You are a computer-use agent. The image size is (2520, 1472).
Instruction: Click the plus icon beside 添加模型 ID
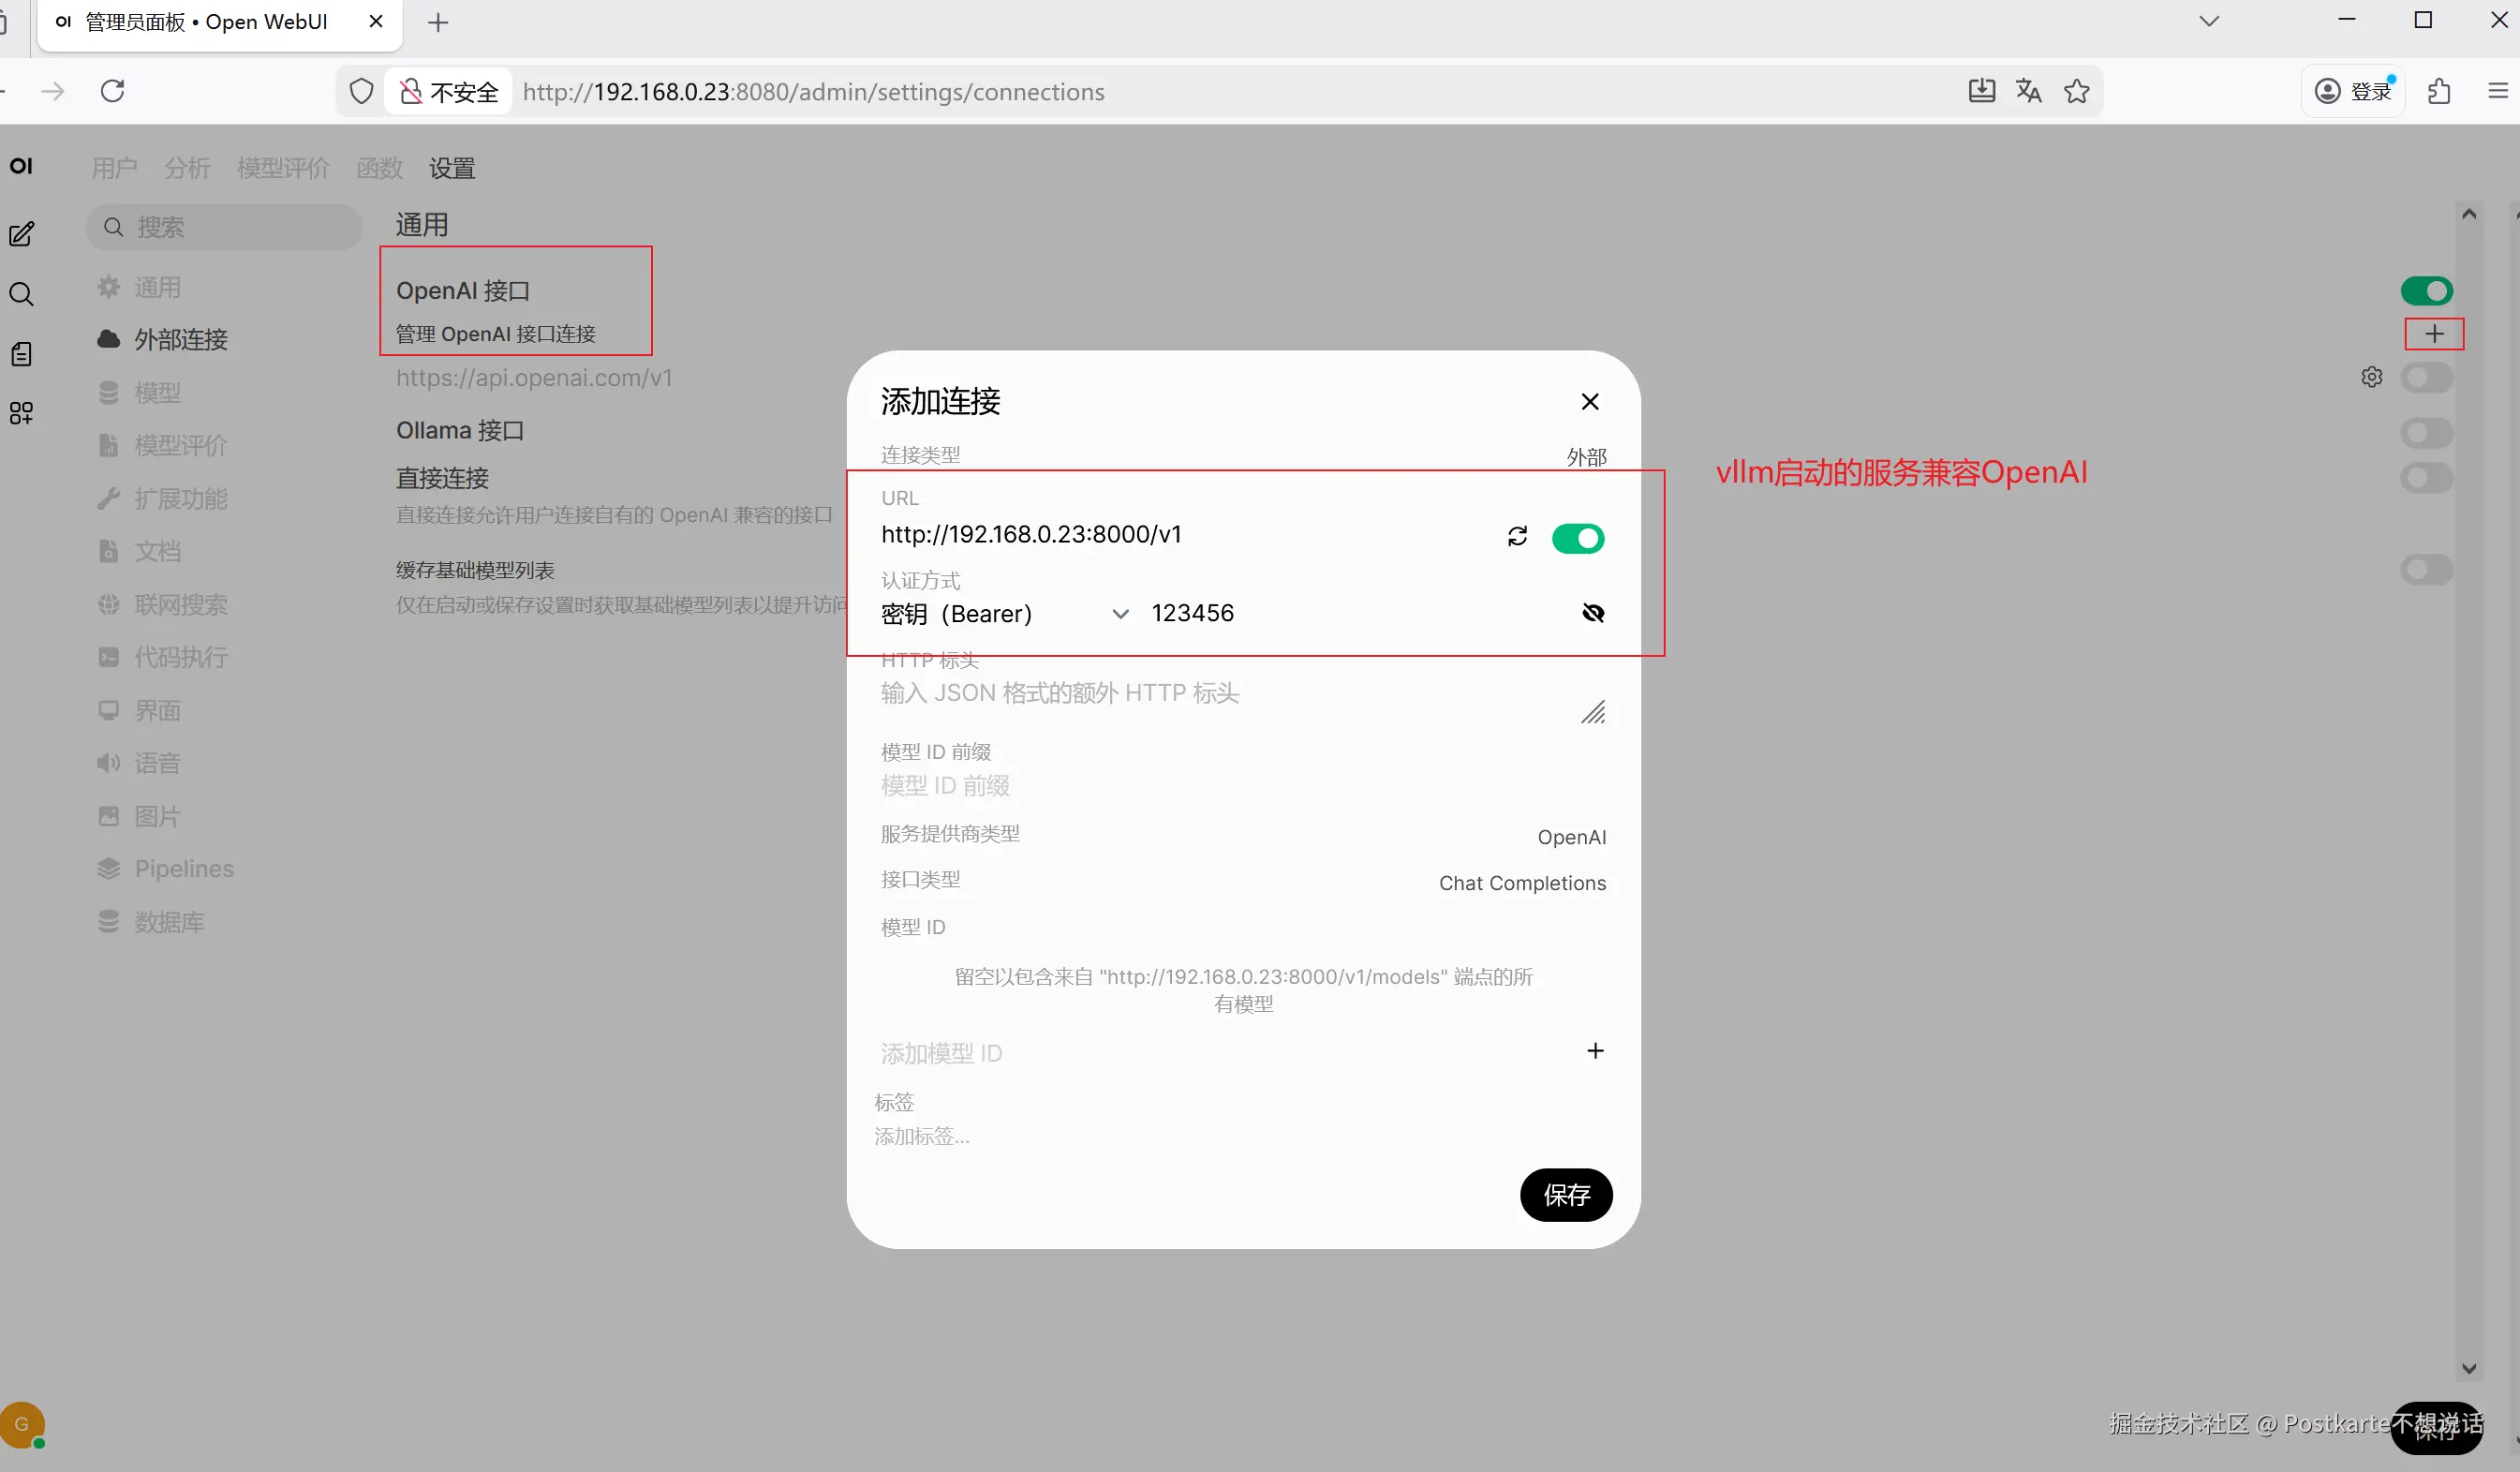pos(1595,1050)
